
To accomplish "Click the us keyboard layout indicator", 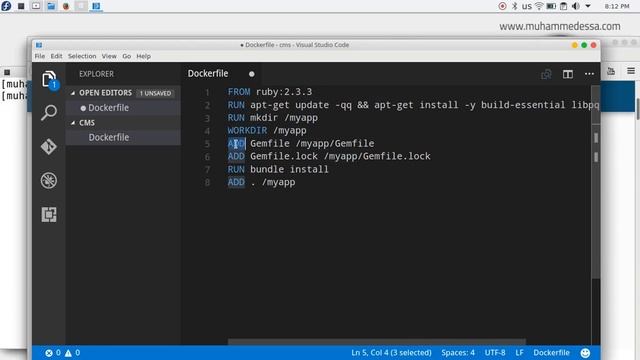I will 527,6.
